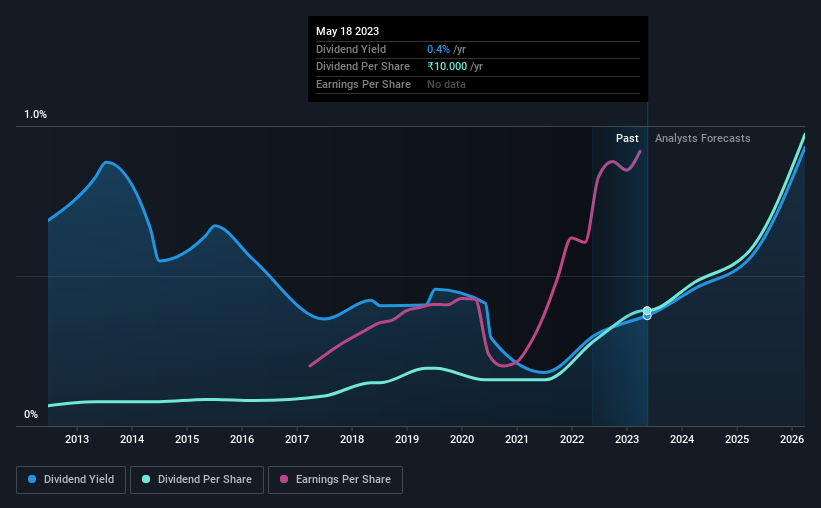Click the May 18 2023 tooltip date
821x508 pixels.
347,31
